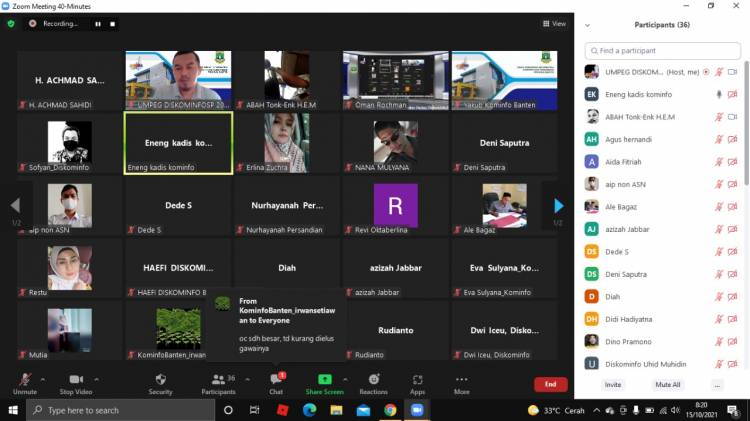Click the green Share Screen icon
The height and width of the screenshot is (421, 750).
[325, 379]
